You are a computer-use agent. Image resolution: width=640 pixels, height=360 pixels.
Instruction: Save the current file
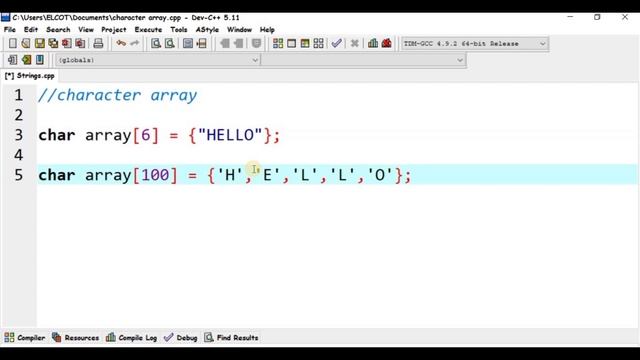click(40, 43)
